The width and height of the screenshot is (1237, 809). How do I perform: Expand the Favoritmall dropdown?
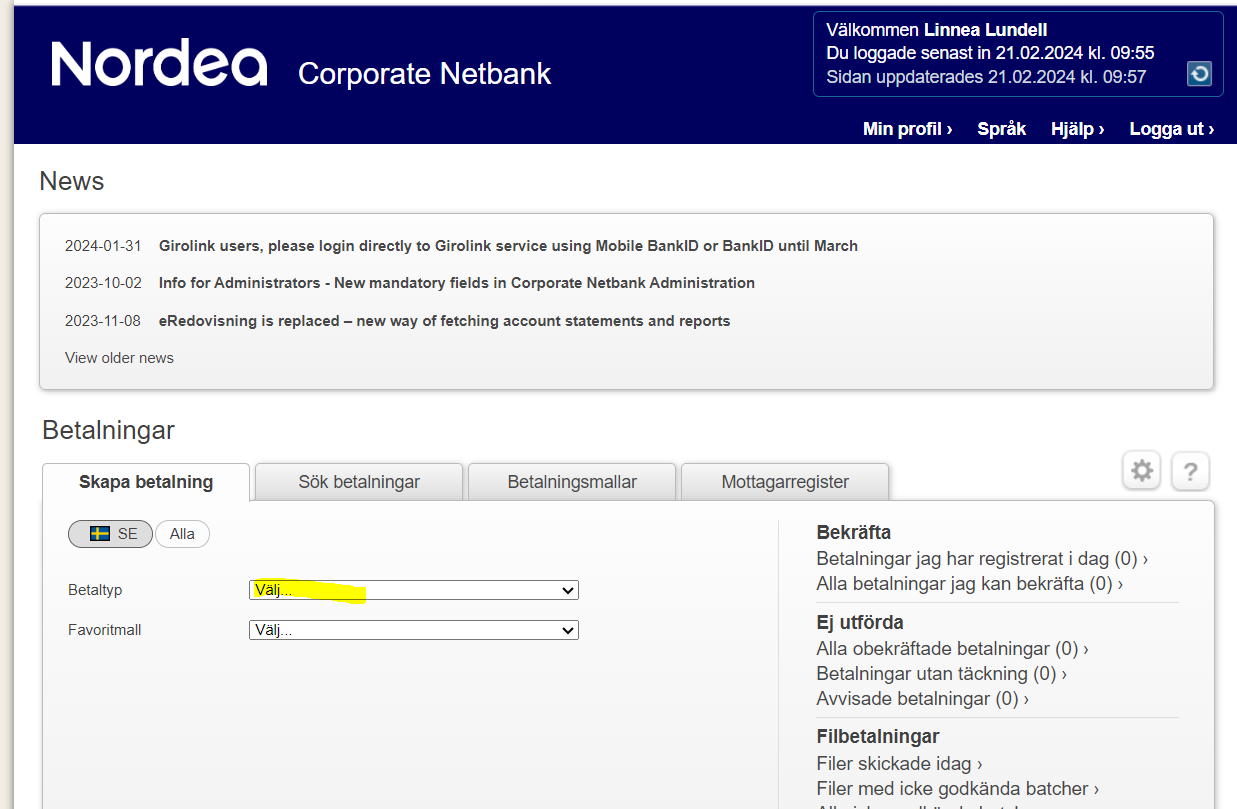click(x=413, y=630)
